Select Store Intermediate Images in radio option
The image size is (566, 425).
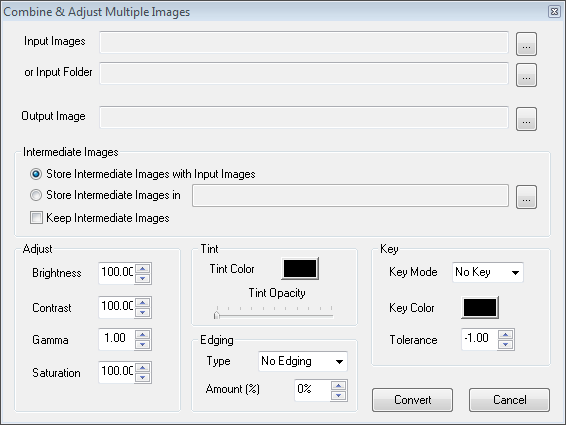point(105,195)
